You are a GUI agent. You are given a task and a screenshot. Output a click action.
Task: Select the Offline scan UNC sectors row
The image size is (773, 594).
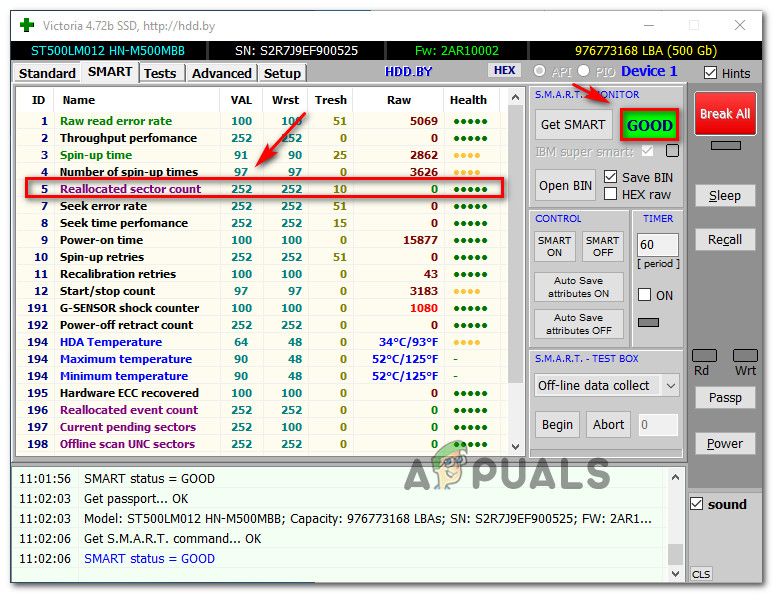pyautogui.click(x=259, y=444)
